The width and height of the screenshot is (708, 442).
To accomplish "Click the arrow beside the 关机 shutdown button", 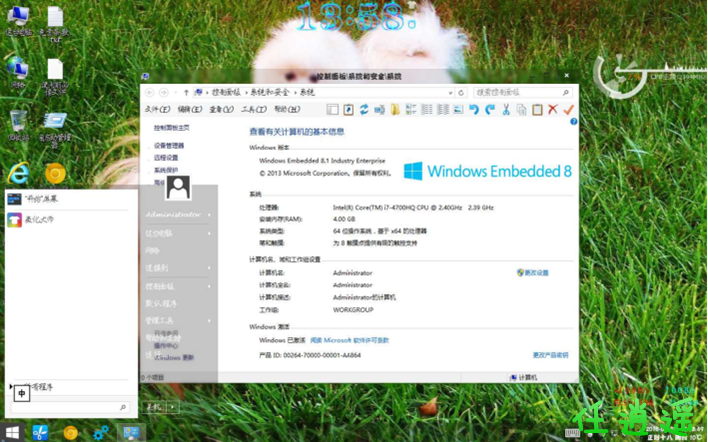I will 173,407.
